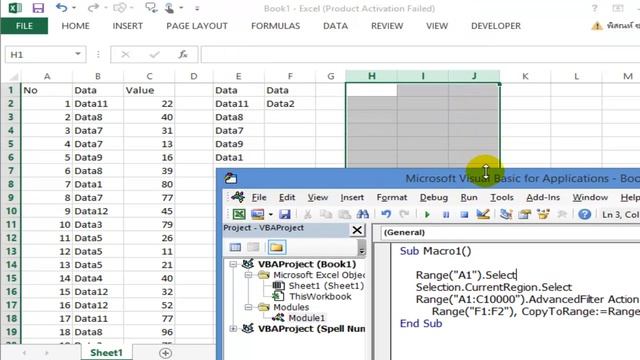
Task: Add a new sheet with plus icon
Action: [x=165, y=353]
